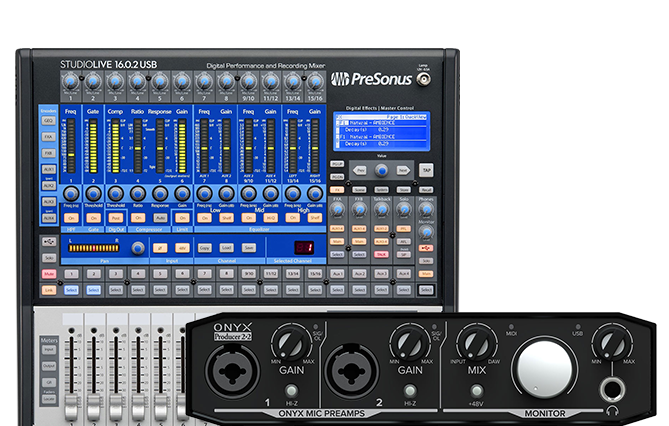Click the Phones level knob
Screen dimensions: 669x426
426,210
